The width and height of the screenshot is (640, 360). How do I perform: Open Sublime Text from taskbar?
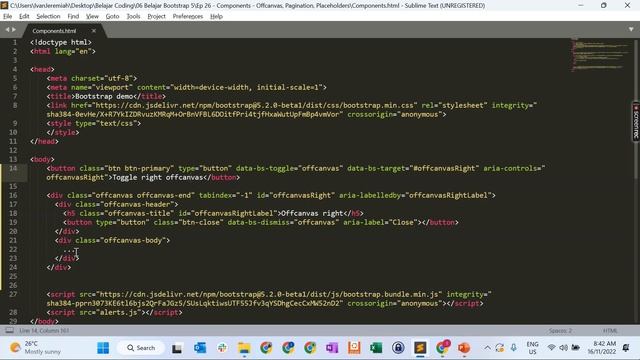coord(420,348)
